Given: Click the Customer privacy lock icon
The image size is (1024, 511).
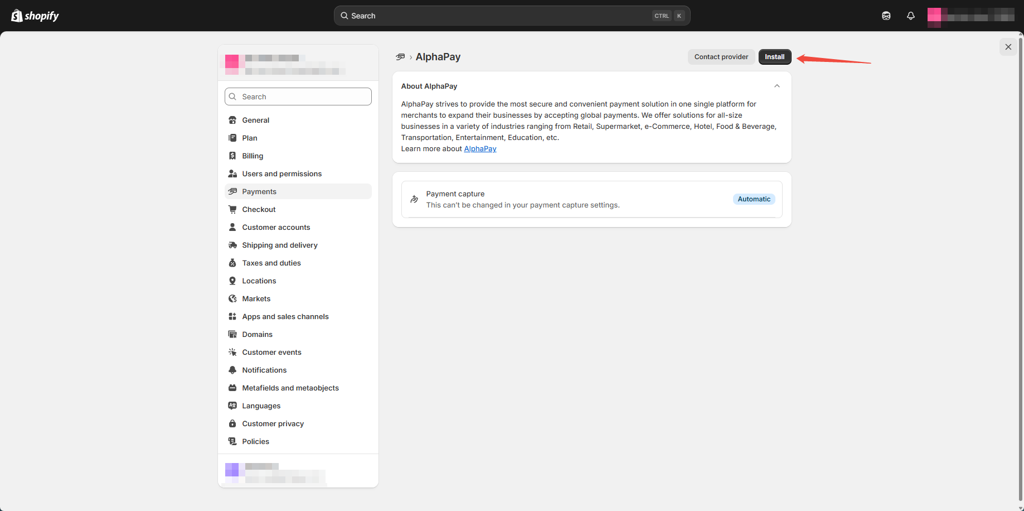Looking at the screenshot, I should (232, 424).
